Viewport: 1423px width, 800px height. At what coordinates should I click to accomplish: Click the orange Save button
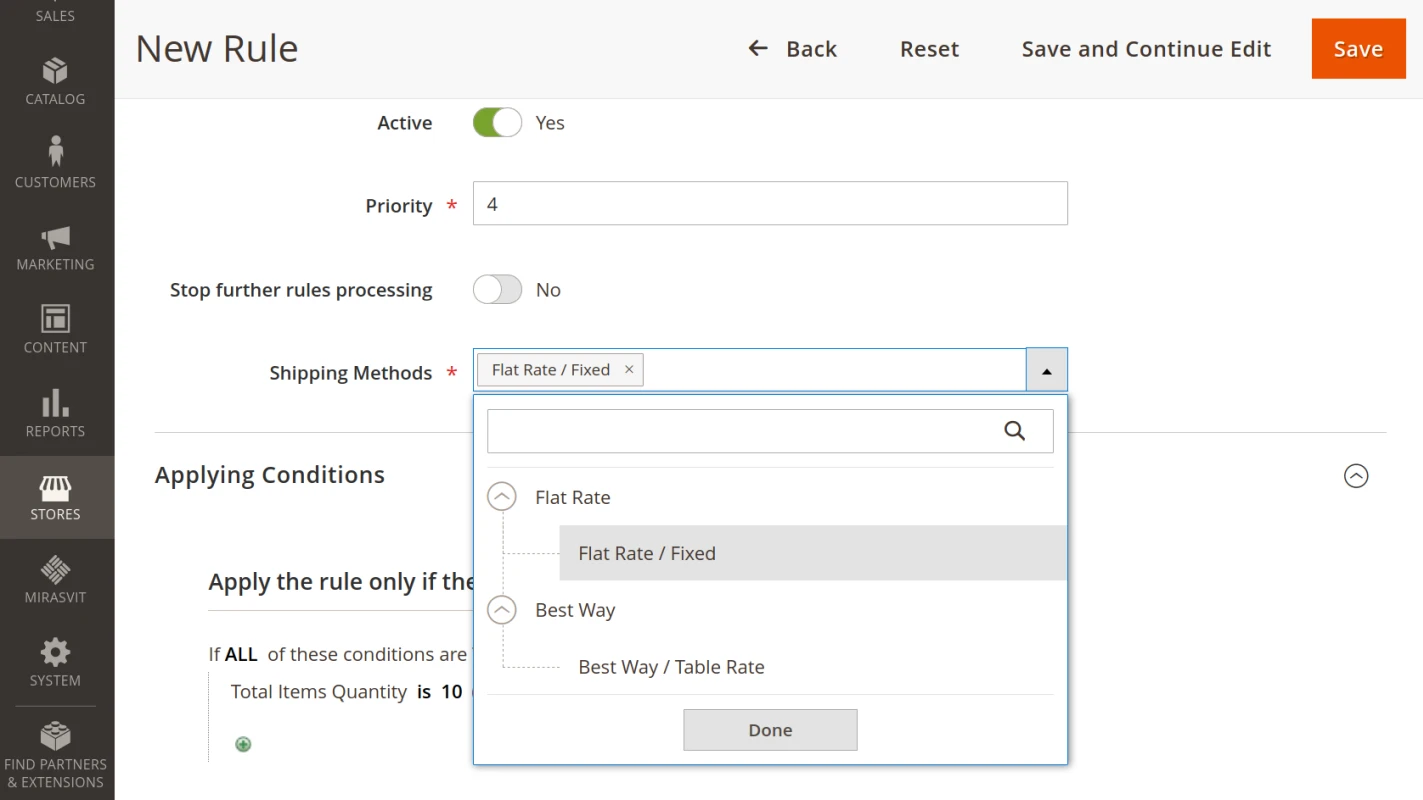coord(1358,49)
